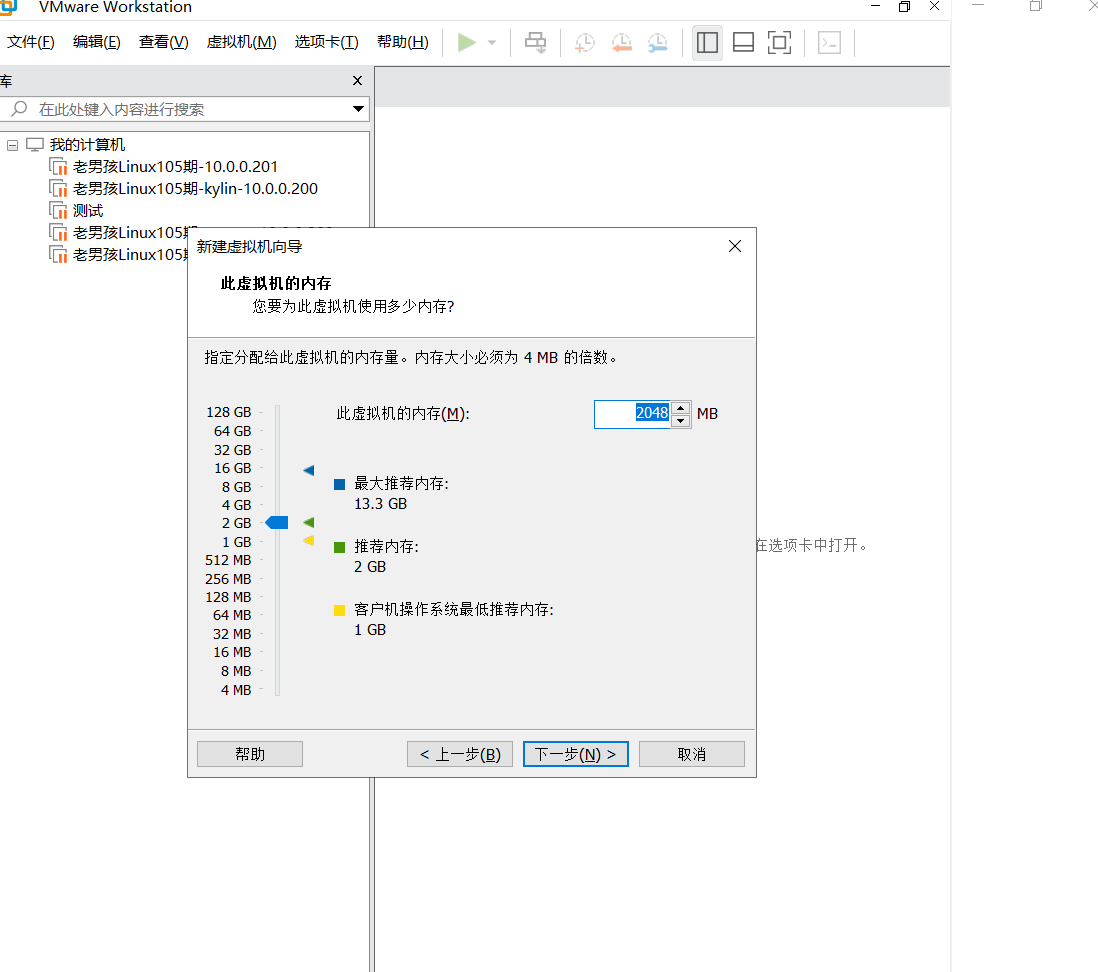Click the green Power On play icon
Image resolution: width=1098 pixels, height=972 pixels.
tap(467, 43)
